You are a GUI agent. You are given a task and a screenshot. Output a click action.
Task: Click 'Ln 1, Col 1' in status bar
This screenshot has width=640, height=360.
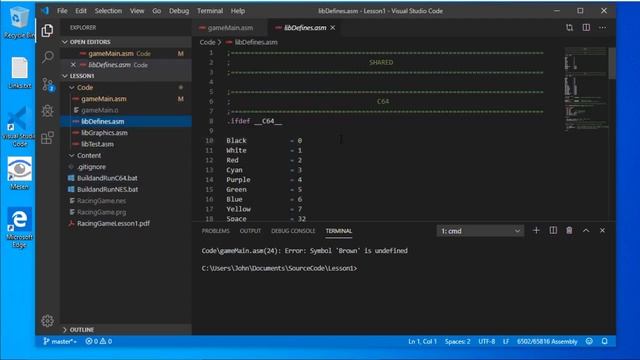[x=422, y=341]
